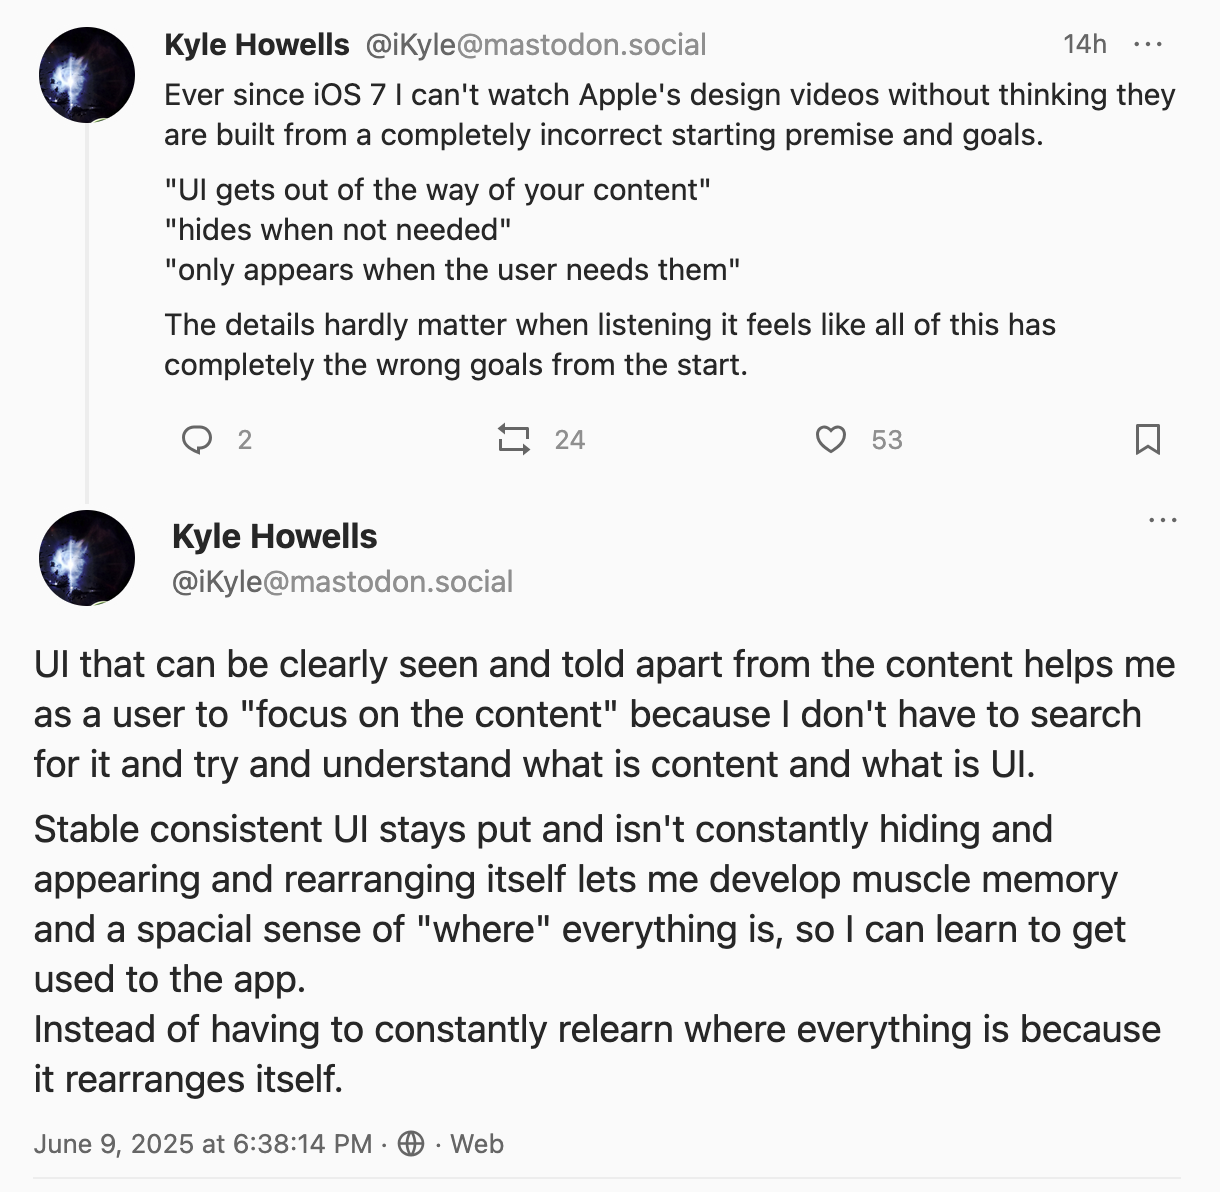Click the favorite count of 53
Screen dimensions: 1220x1192
click(887, 440)
